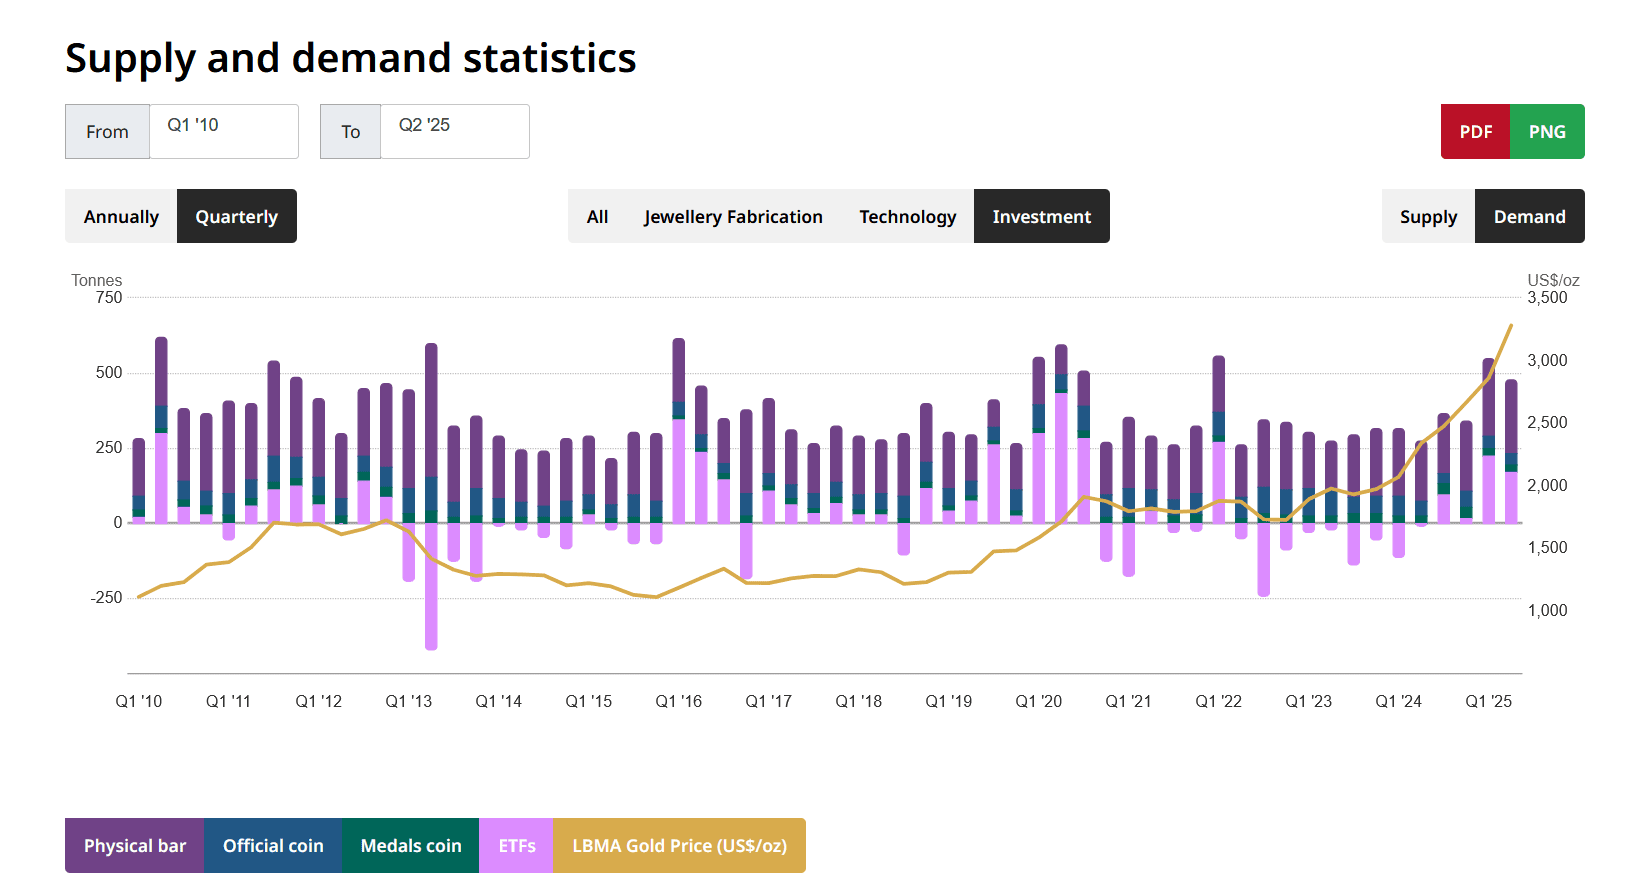Click the Q1 '25 x-axis label

[1489, 702]
